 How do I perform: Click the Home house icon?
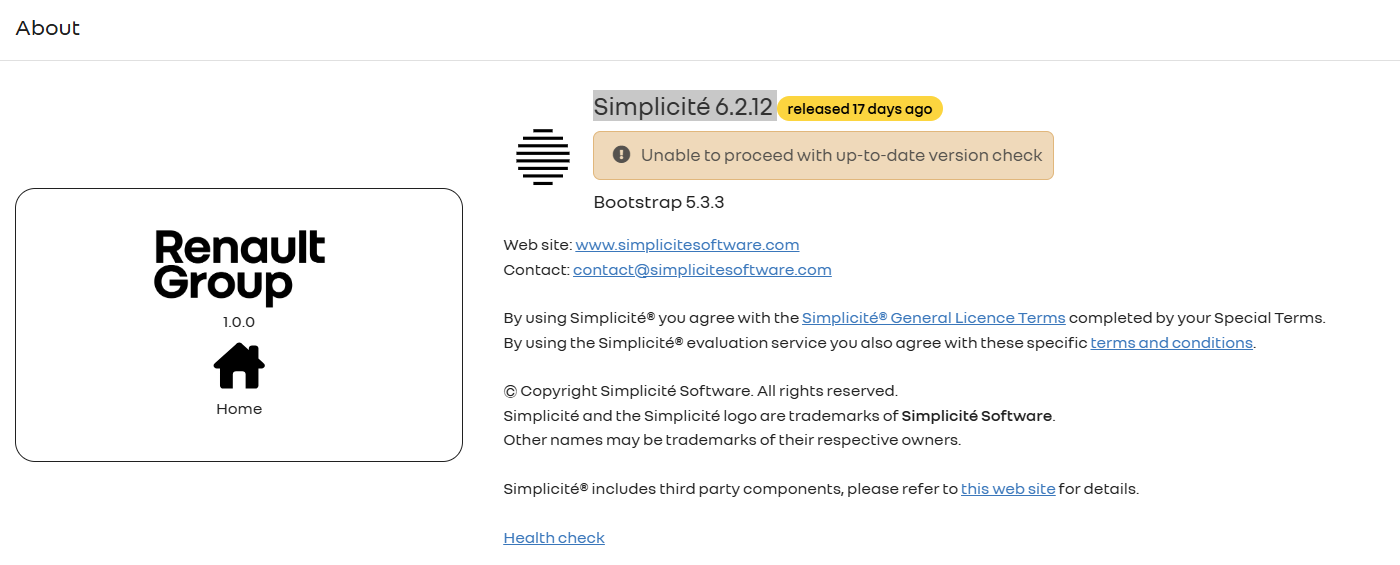point(239,366)
